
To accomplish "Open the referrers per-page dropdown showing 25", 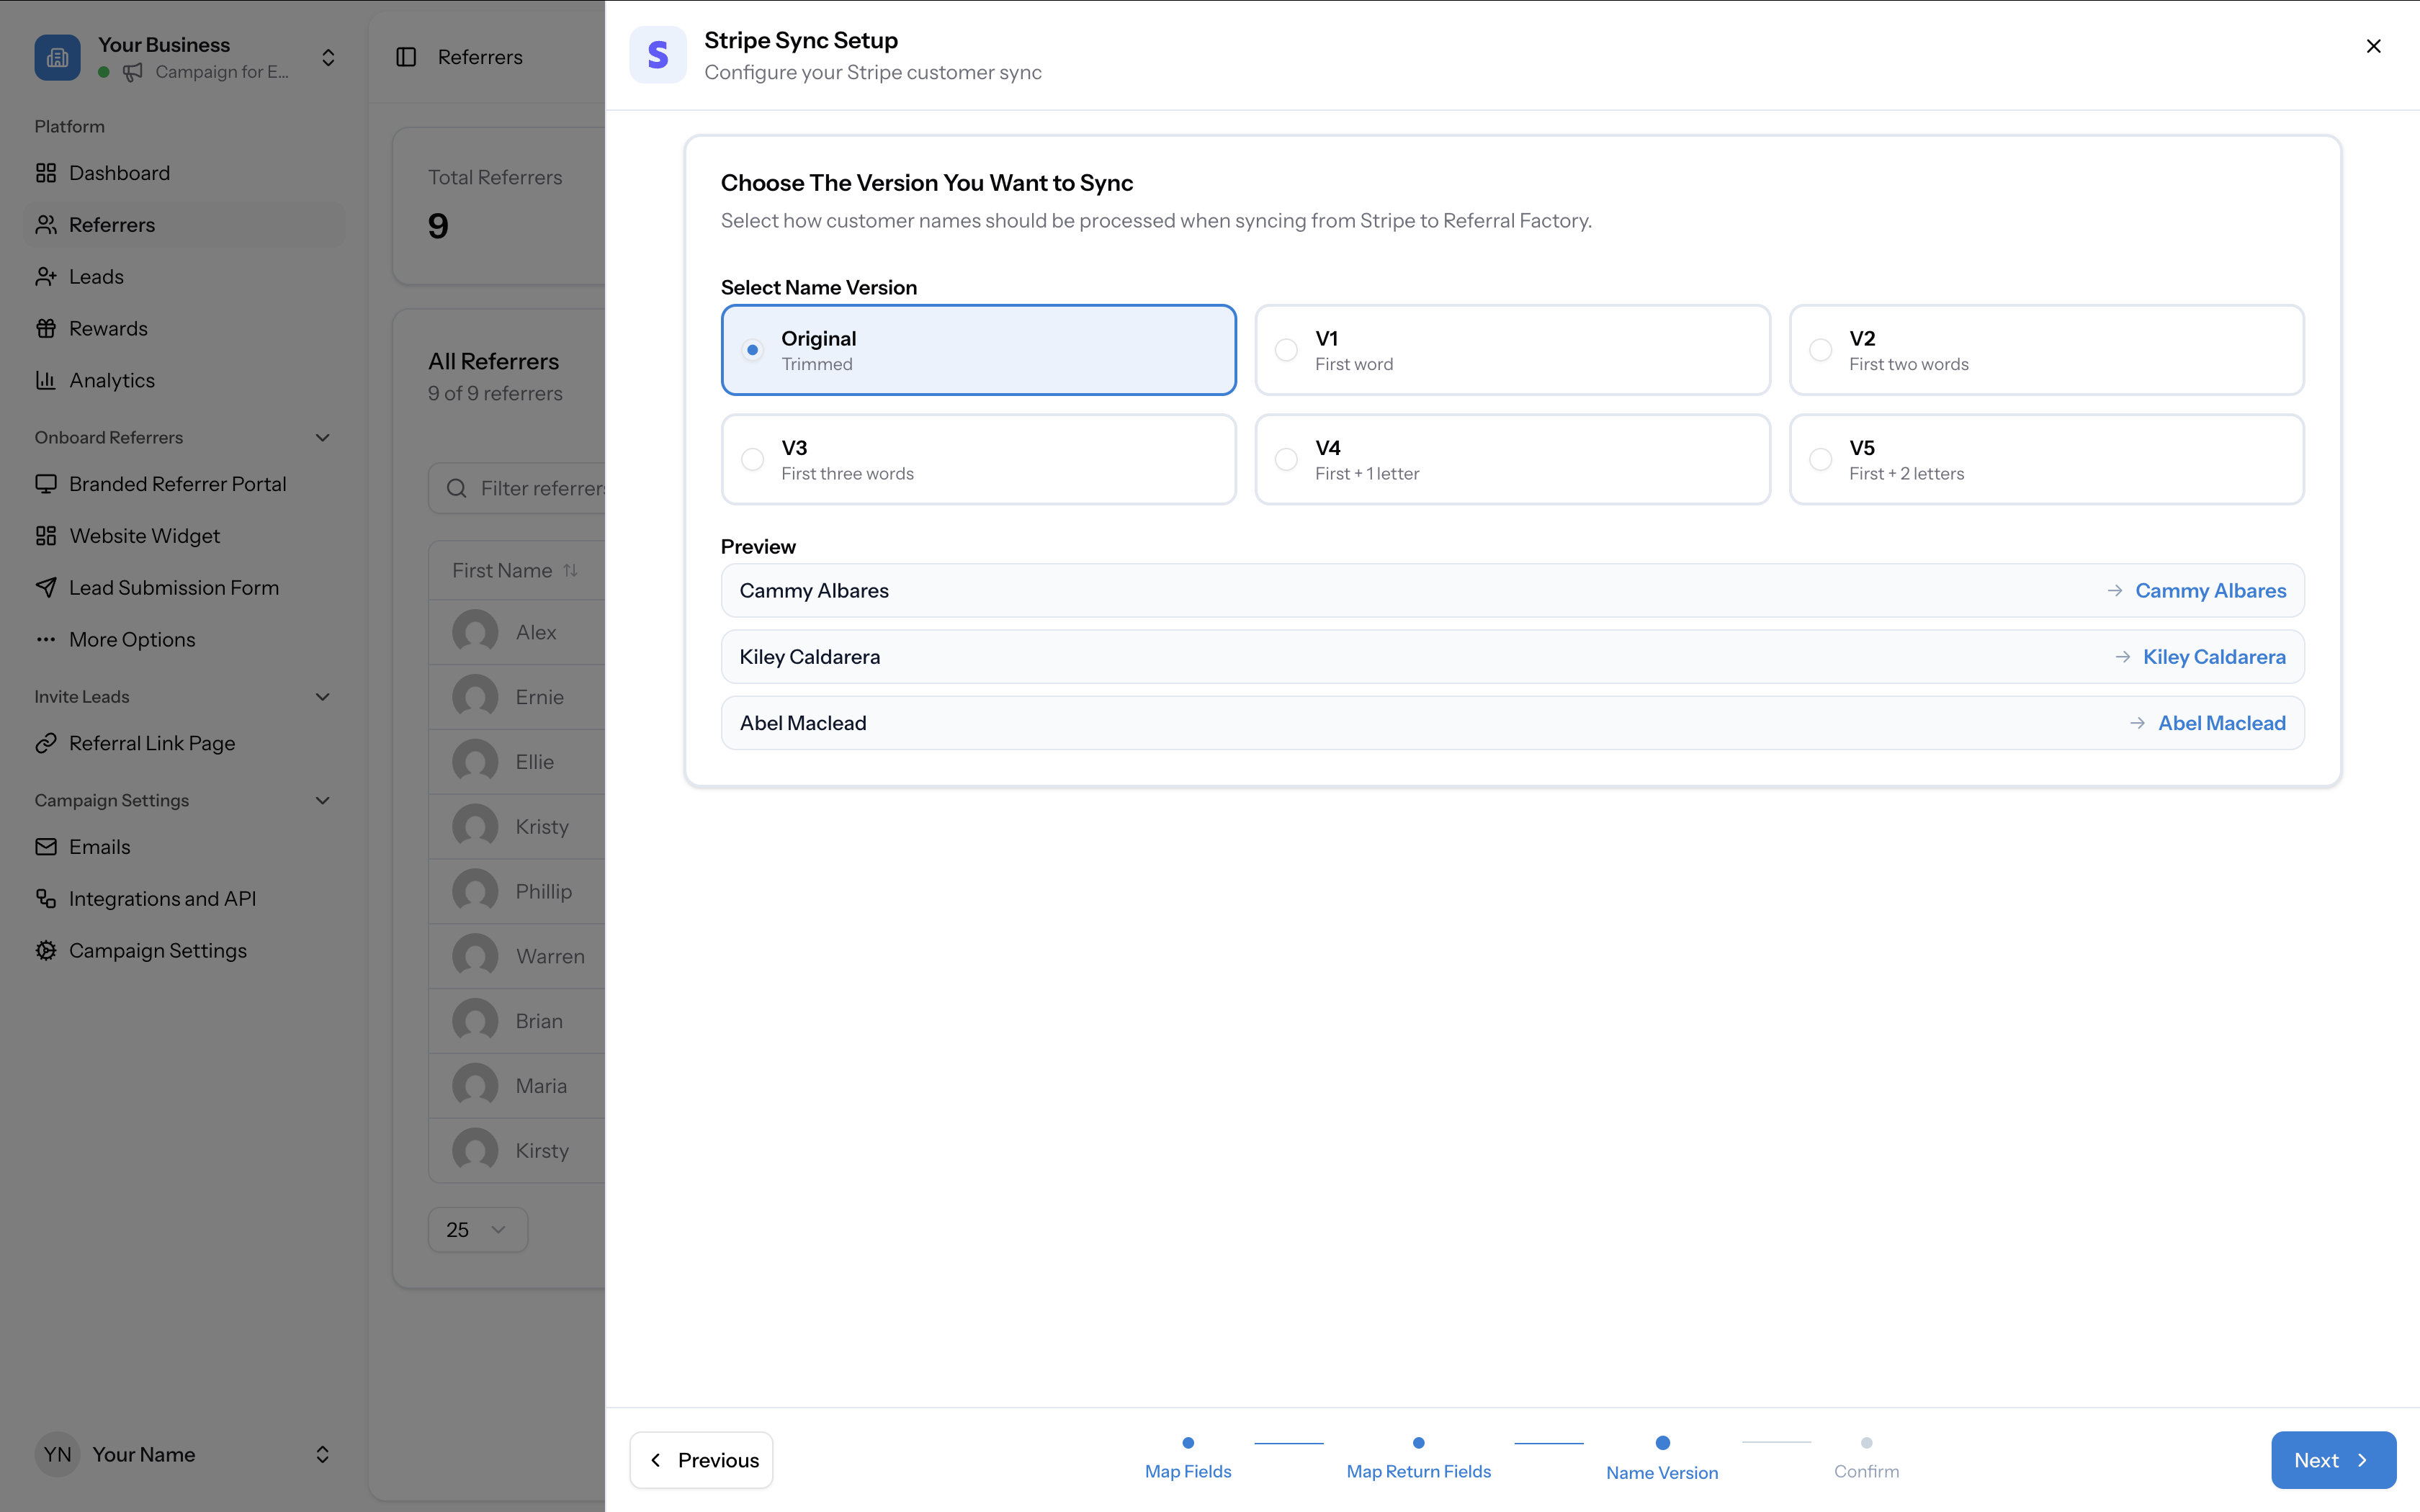I will (477, 1229).
